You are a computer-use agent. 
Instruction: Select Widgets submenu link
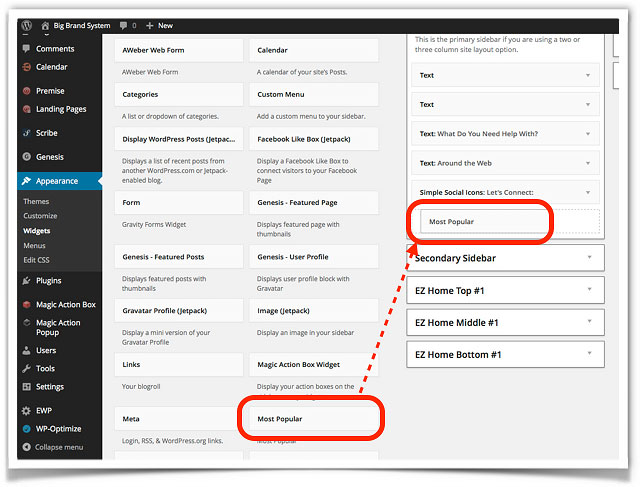click(37, 231)
